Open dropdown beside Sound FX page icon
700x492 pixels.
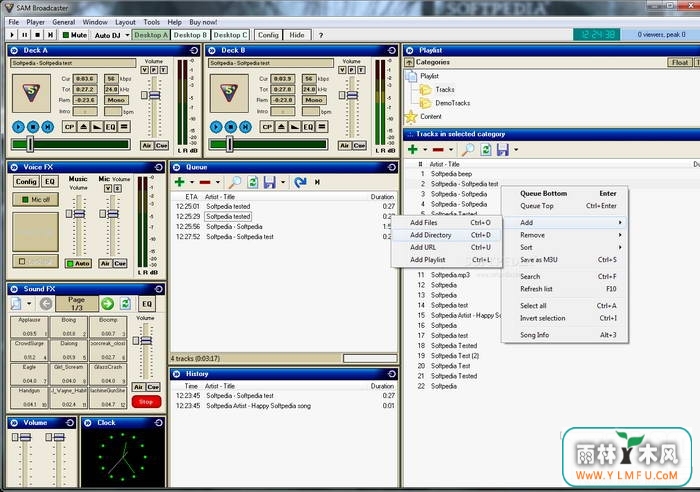[29, 304]
